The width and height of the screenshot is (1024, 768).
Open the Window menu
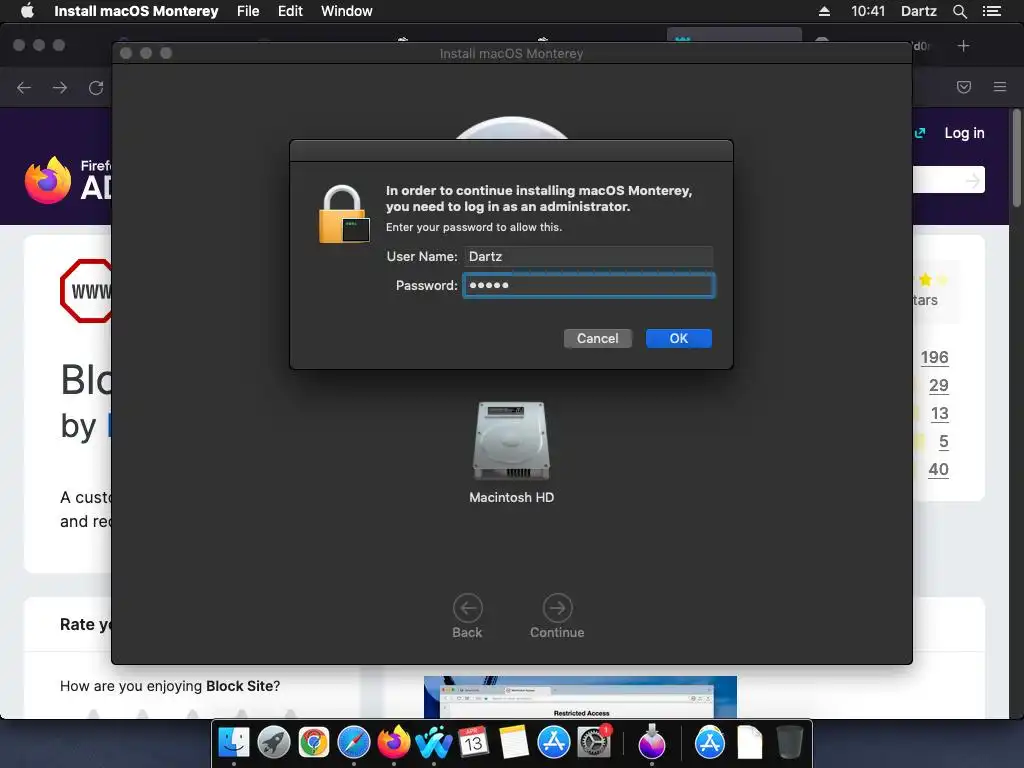click(347, 11)
